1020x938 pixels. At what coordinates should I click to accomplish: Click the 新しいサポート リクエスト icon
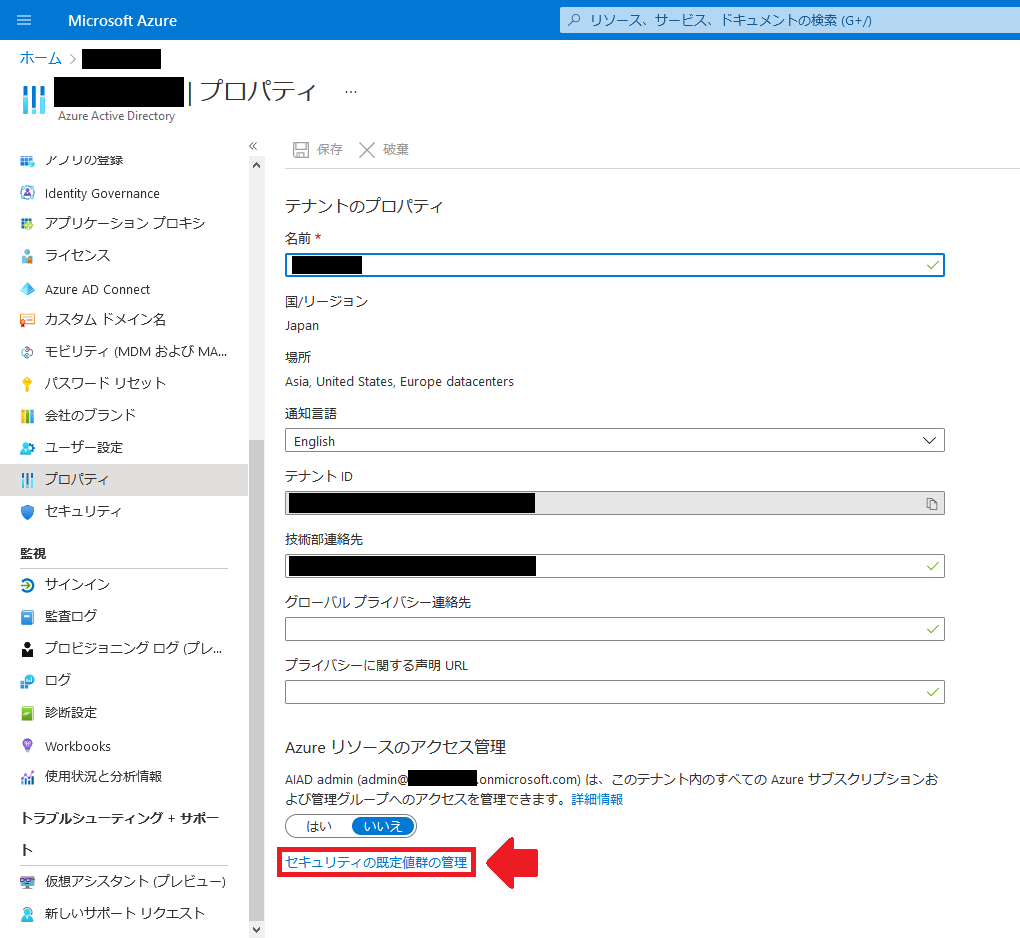point(27,914)
